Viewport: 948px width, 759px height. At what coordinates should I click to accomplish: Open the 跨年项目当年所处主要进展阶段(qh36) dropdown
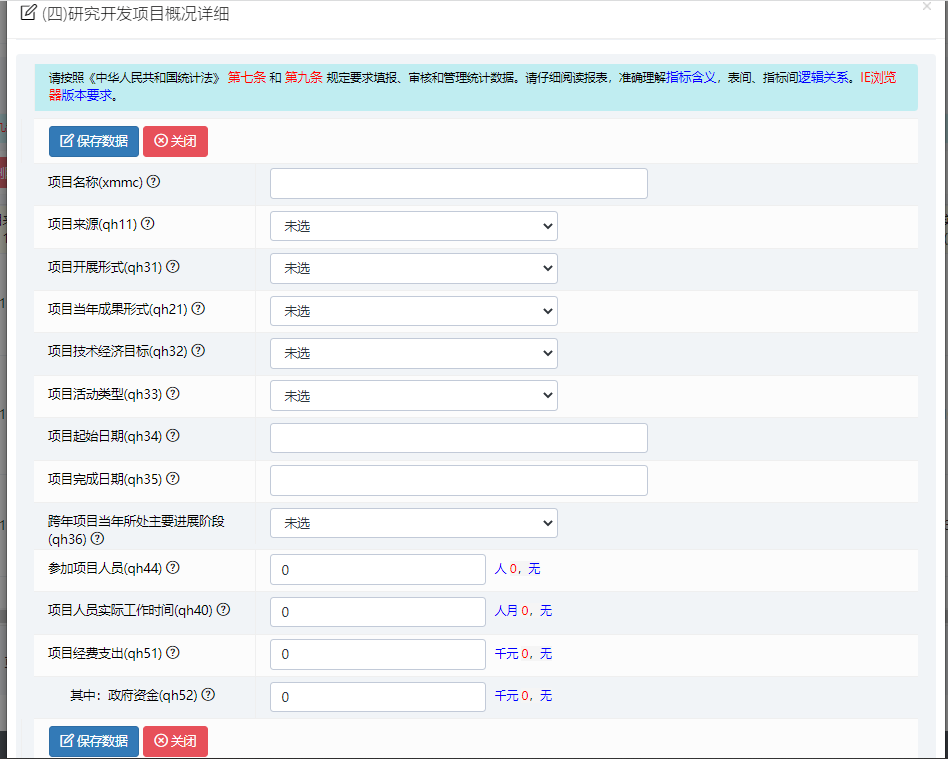coord(414,523)
